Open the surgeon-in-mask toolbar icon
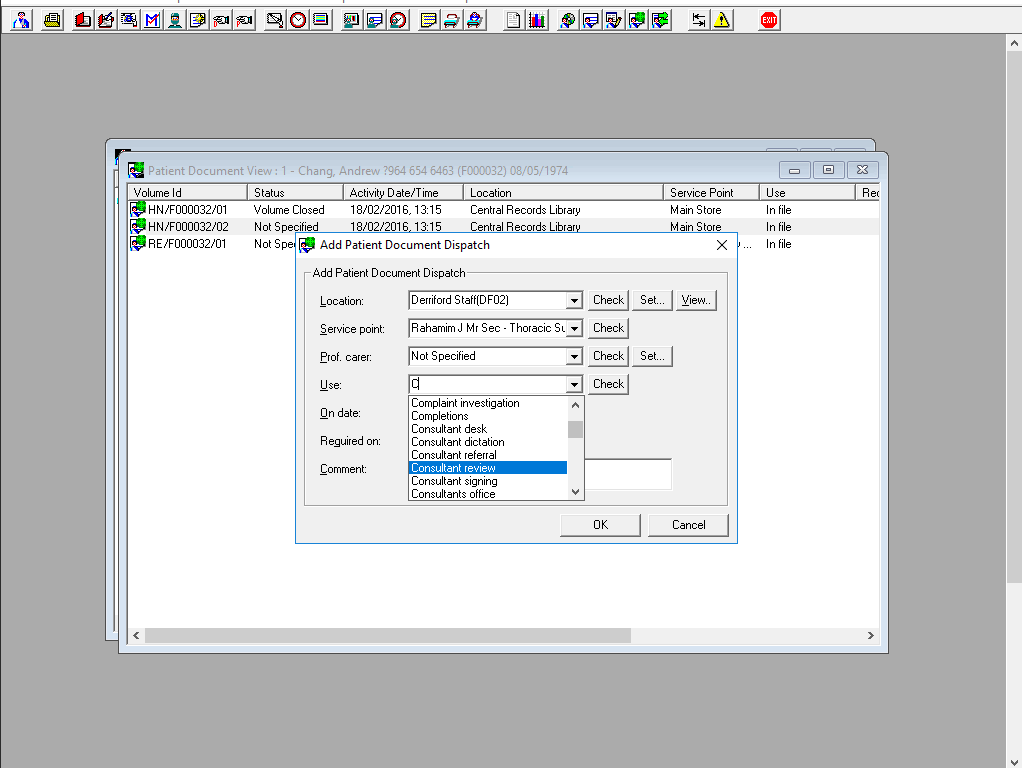1022x768 pixels. coord(175,20)
